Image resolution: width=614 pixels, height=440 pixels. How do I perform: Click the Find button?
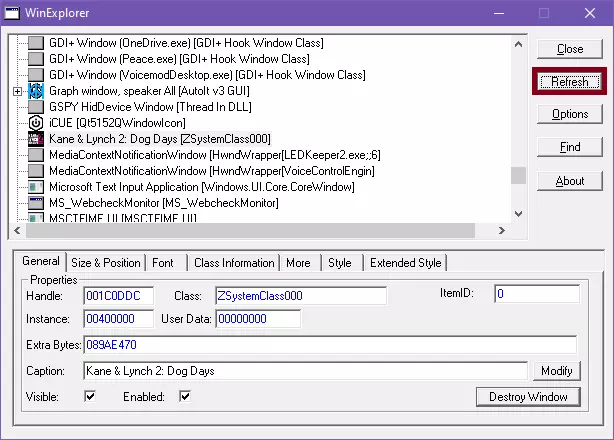coord(570,147)
